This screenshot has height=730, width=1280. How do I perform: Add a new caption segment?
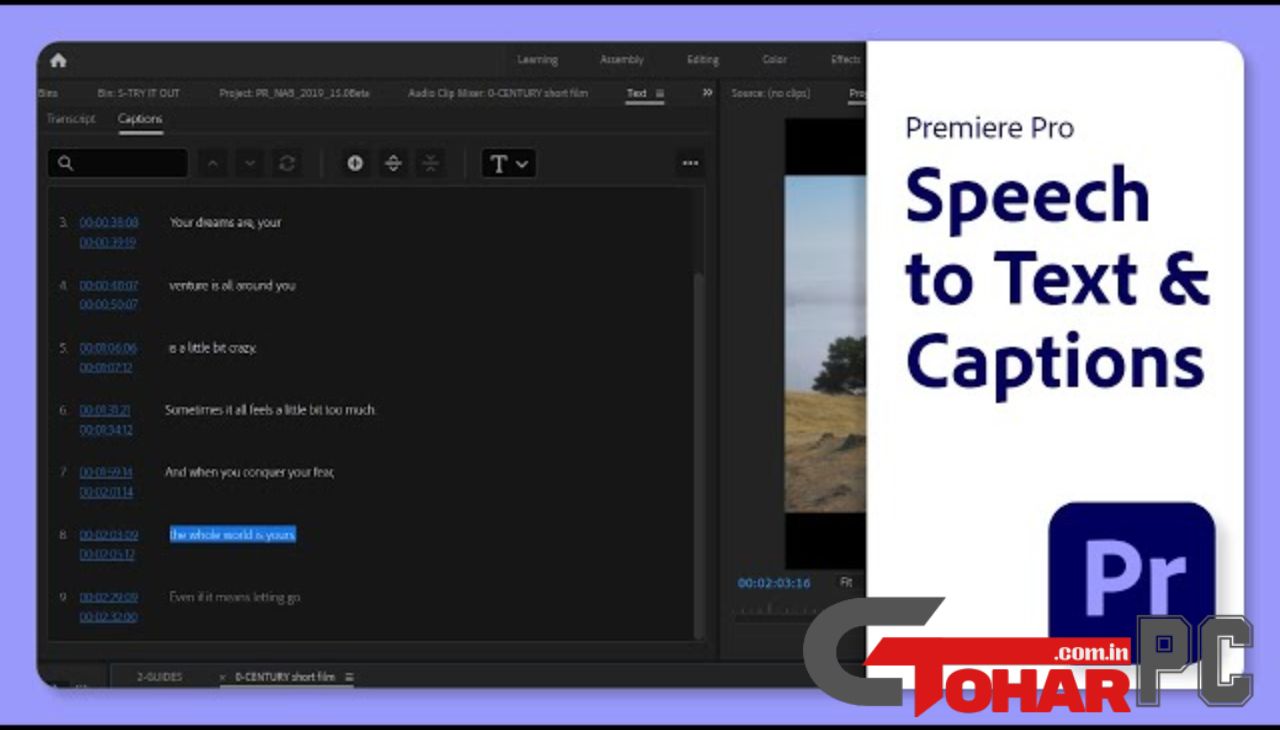tap(355, 163)
